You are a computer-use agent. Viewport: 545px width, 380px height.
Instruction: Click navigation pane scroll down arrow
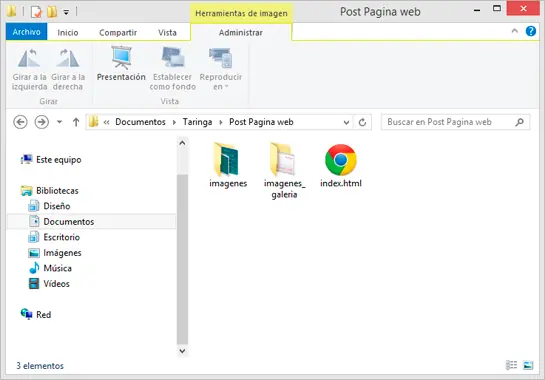182,351
